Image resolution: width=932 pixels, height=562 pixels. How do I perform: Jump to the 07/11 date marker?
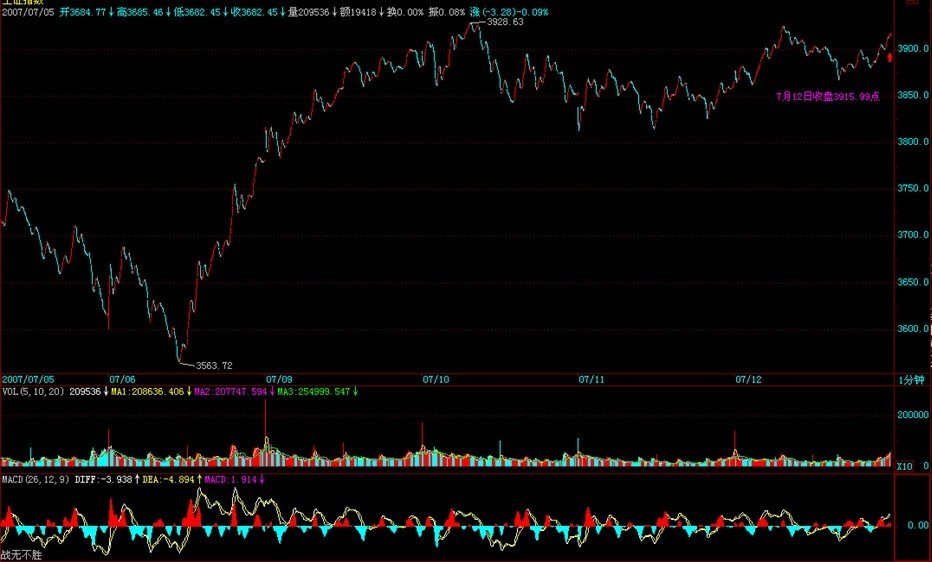click(x=592, y=380)
